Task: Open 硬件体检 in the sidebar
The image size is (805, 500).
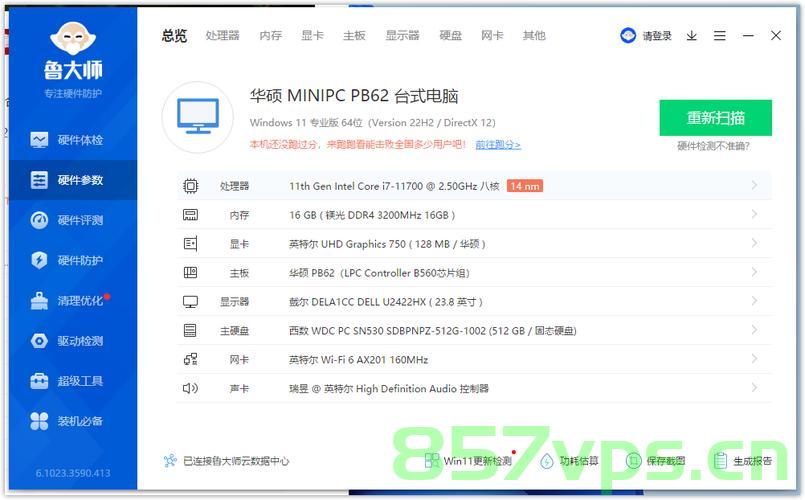Action: [x=72, y=140]
